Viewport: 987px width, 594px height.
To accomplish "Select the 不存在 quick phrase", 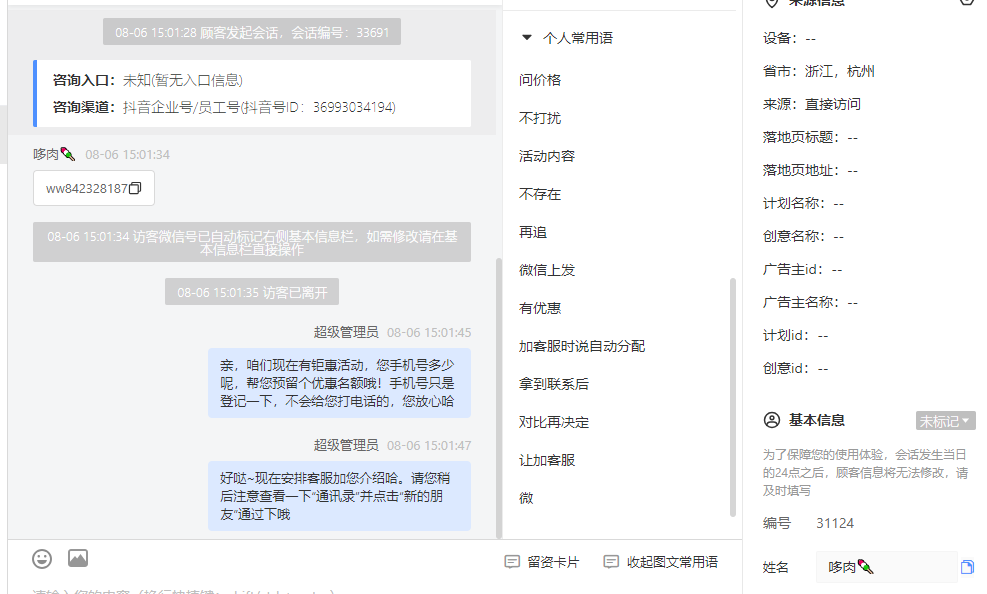I will [539, 194].
